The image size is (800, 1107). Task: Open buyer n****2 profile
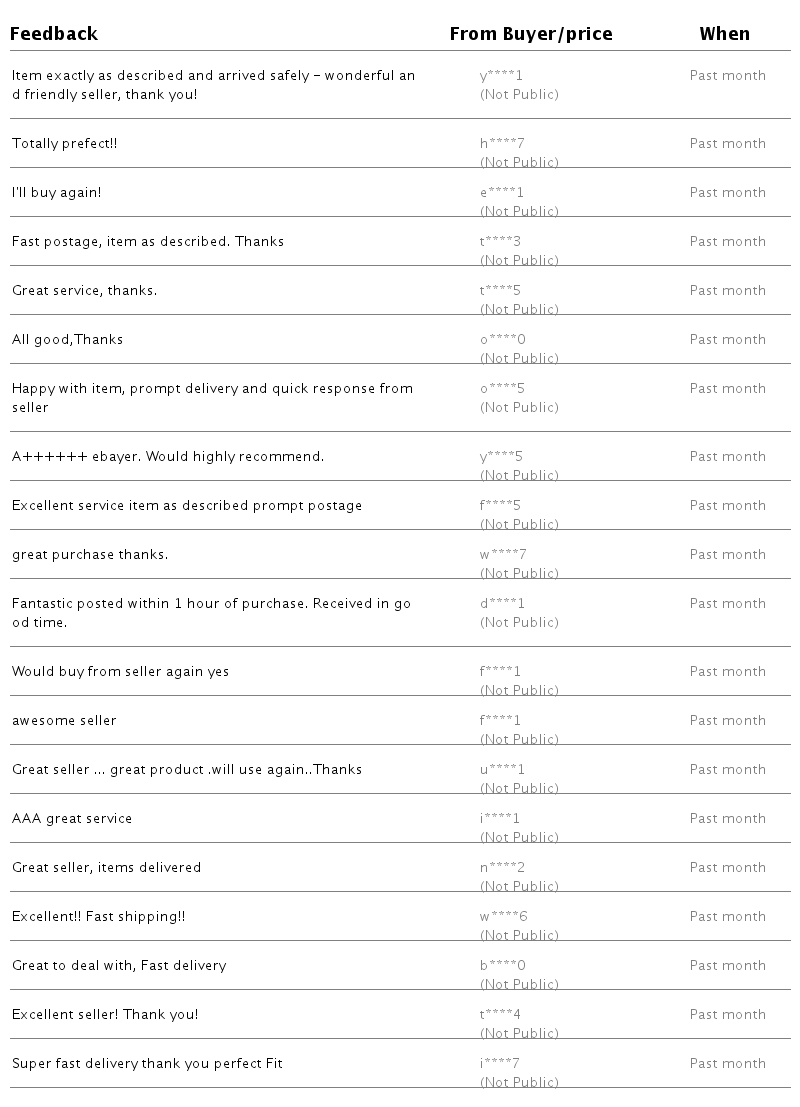click(x=502, y=868)
